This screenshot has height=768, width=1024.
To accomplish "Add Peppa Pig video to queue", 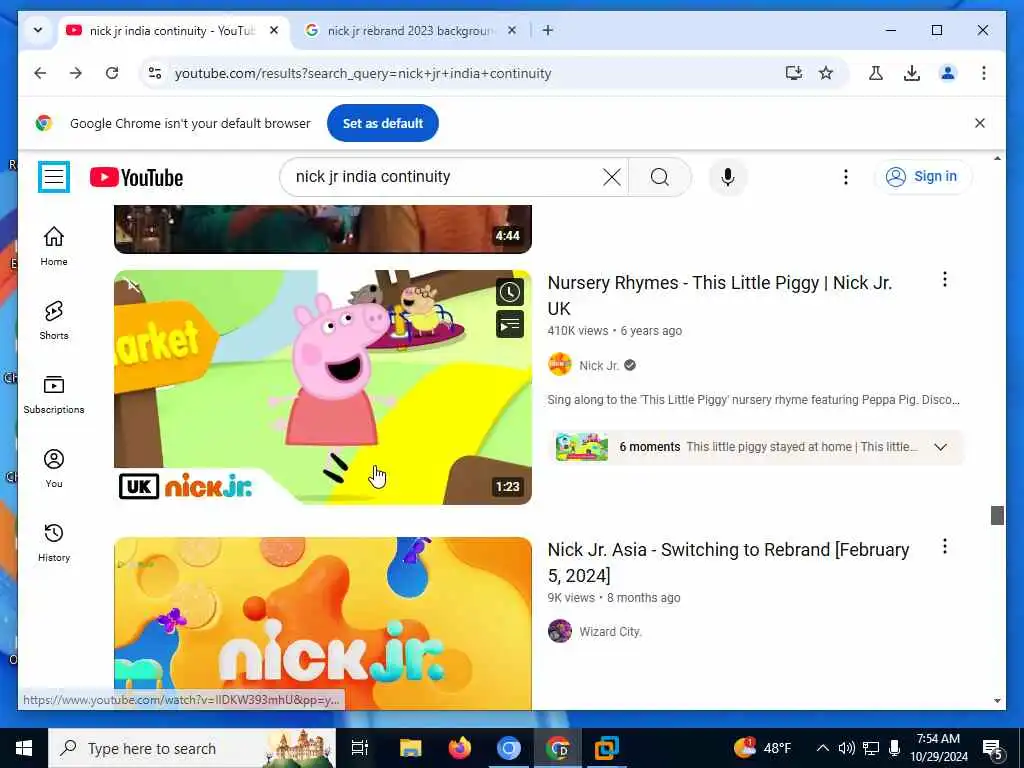I will 509,325.
